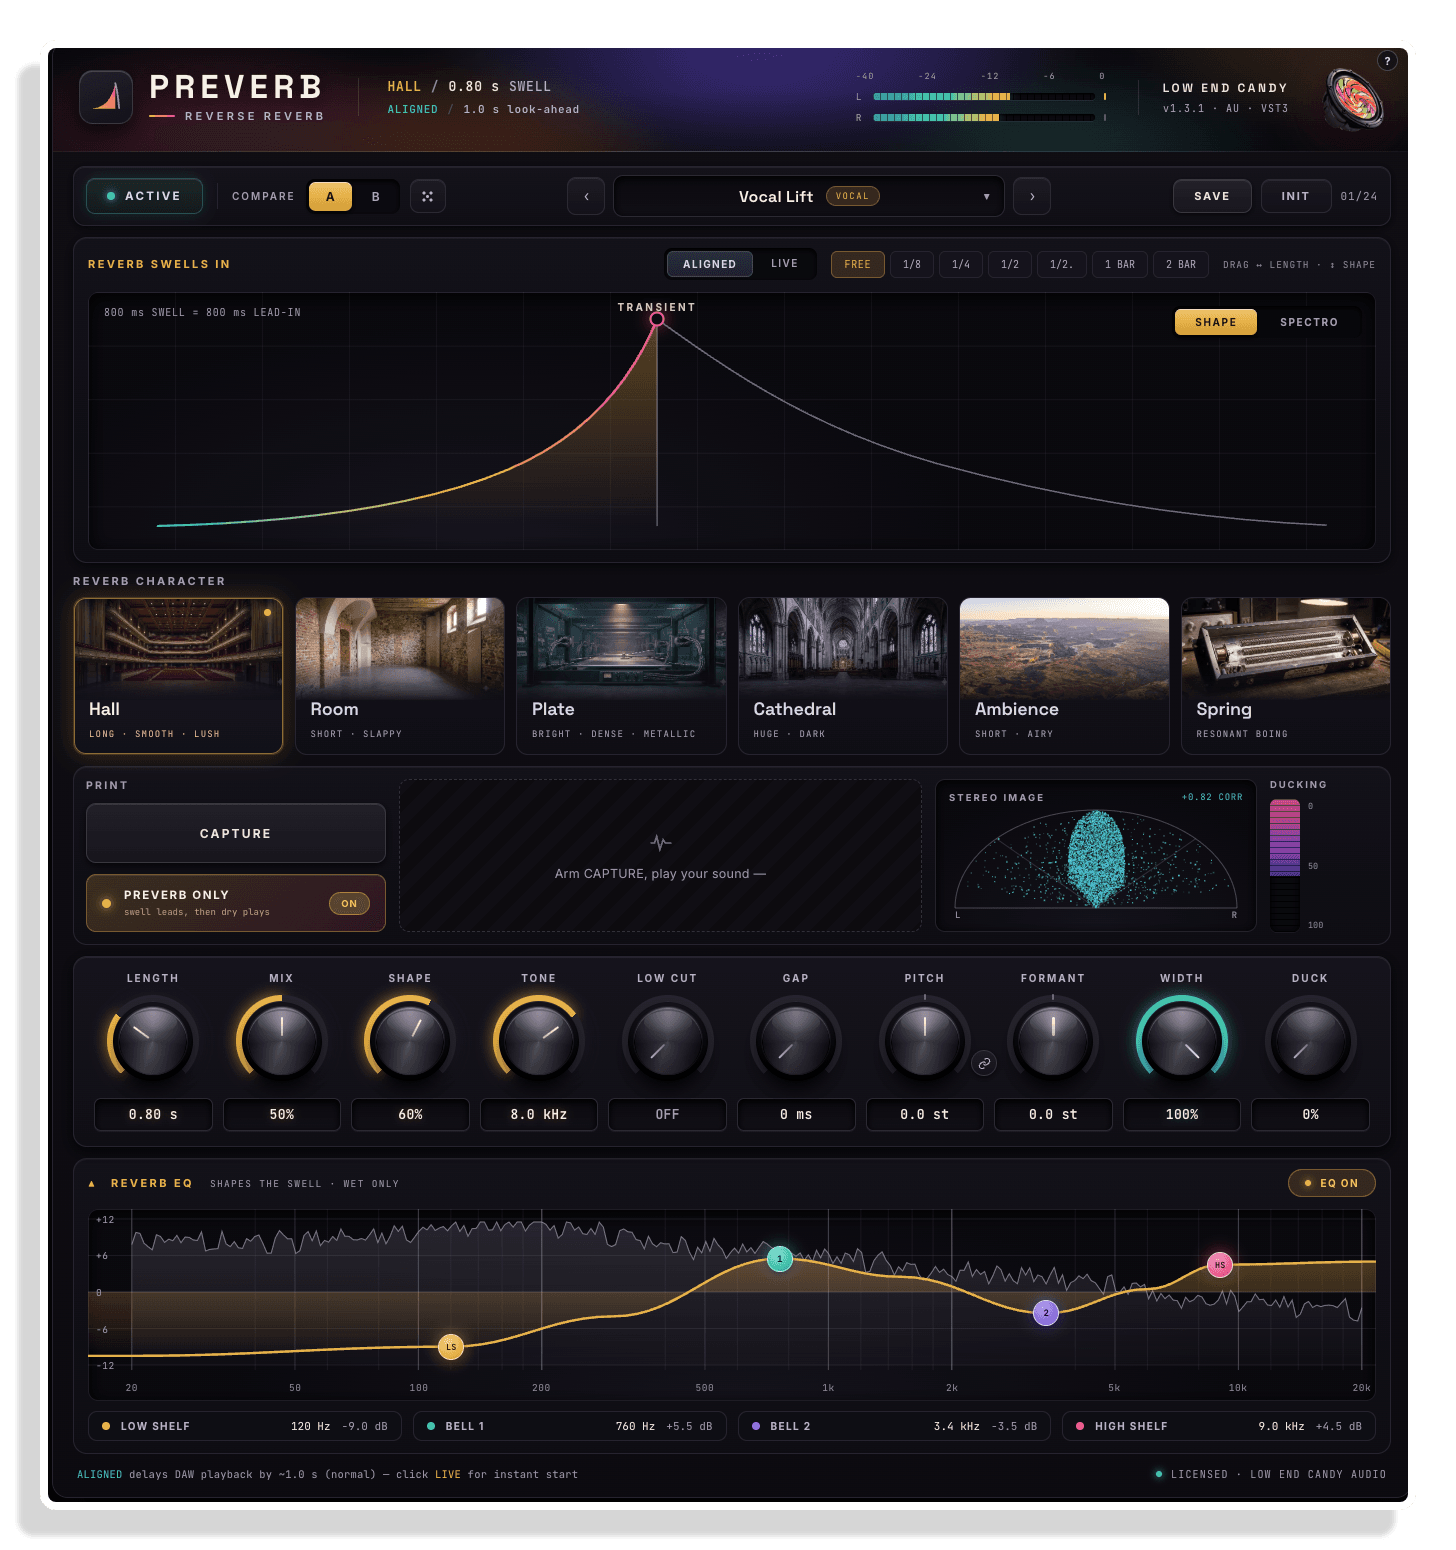Click the 8.0 kHz tone value field
This screenshot has width=1456, height=1550.
point(539,1114)
